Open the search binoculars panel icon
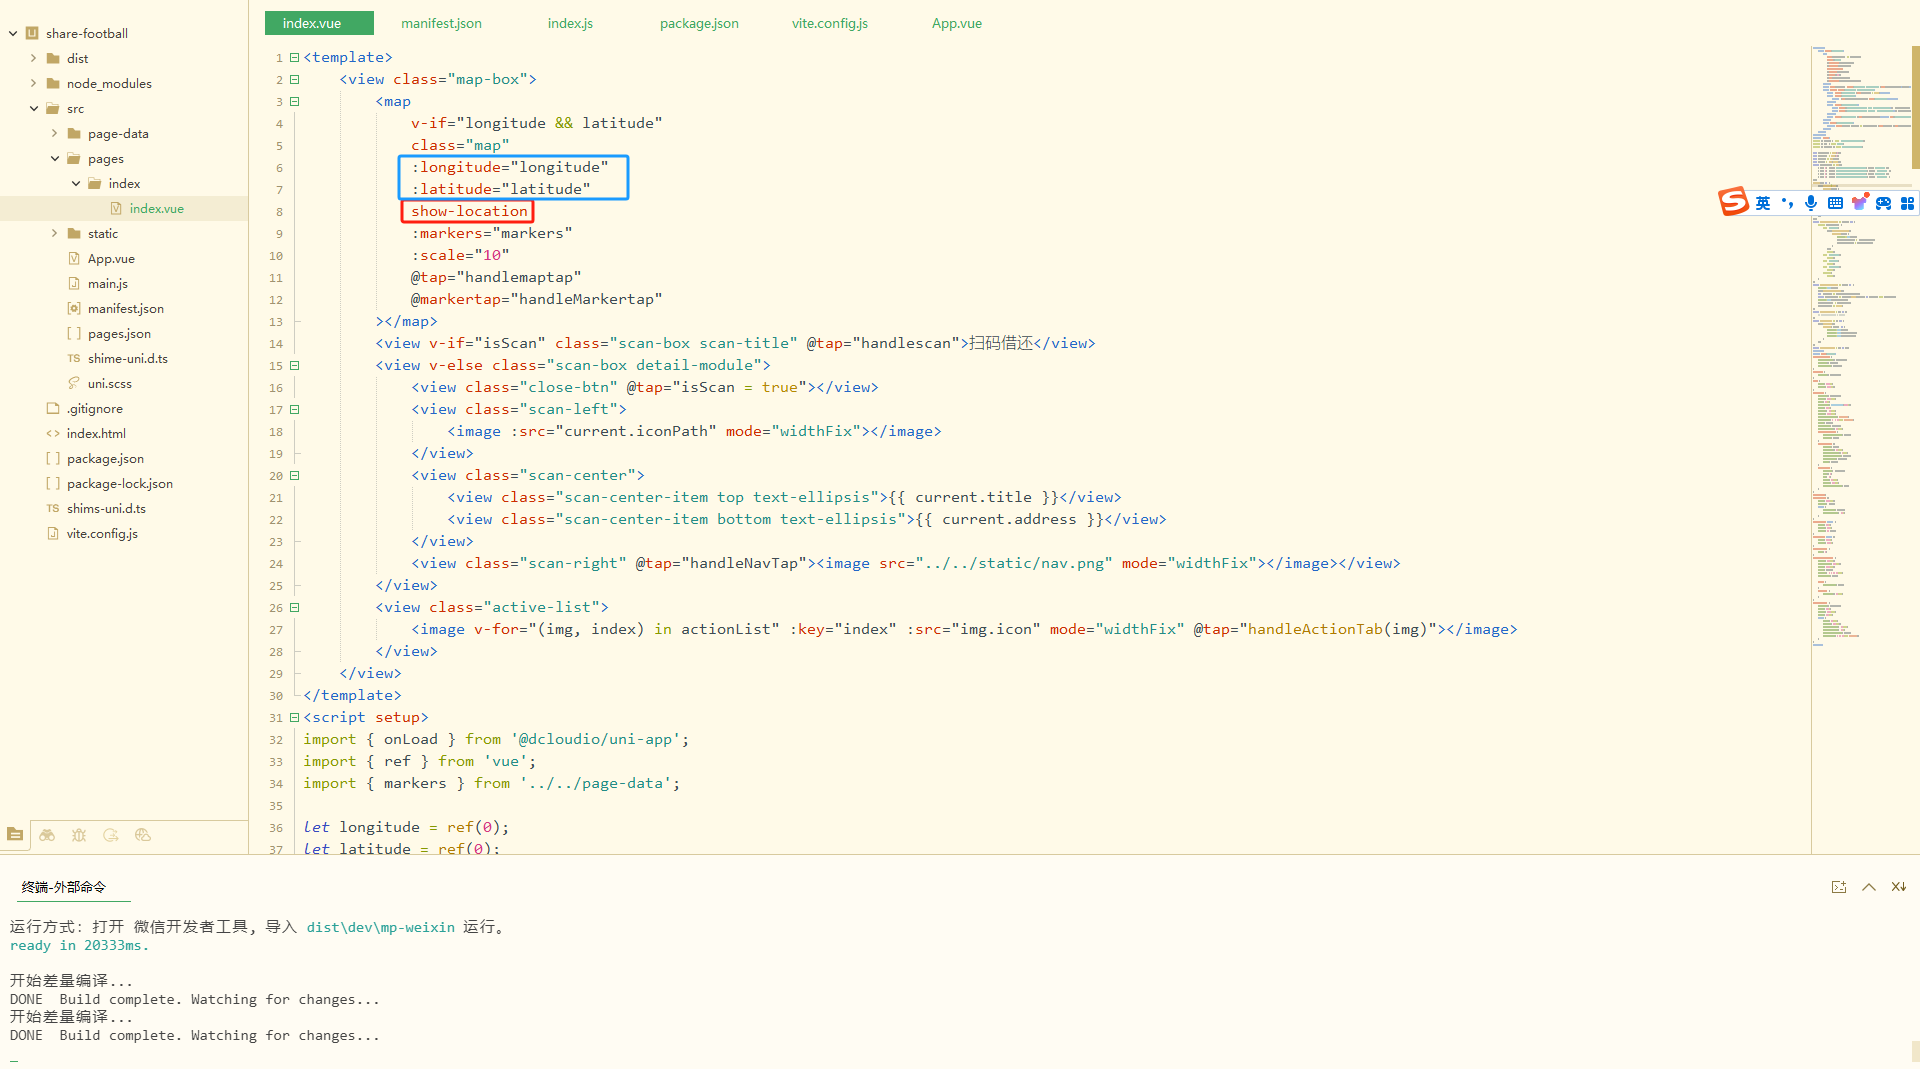Image resolution: width=1920 pixels, height=1069 pixels. pos(47,834)
